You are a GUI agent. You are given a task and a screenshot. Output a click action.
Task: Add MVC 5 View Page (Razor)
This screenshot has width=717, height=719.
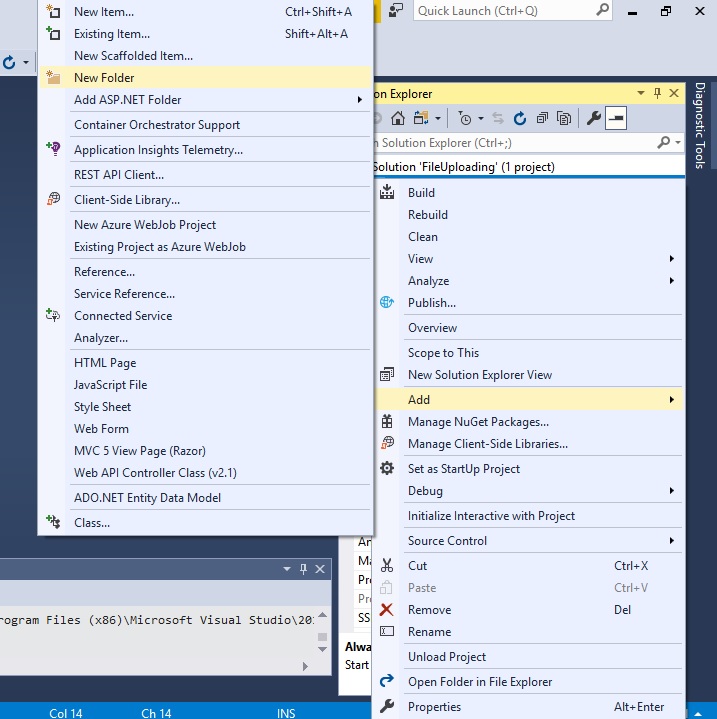coord(205,451)
